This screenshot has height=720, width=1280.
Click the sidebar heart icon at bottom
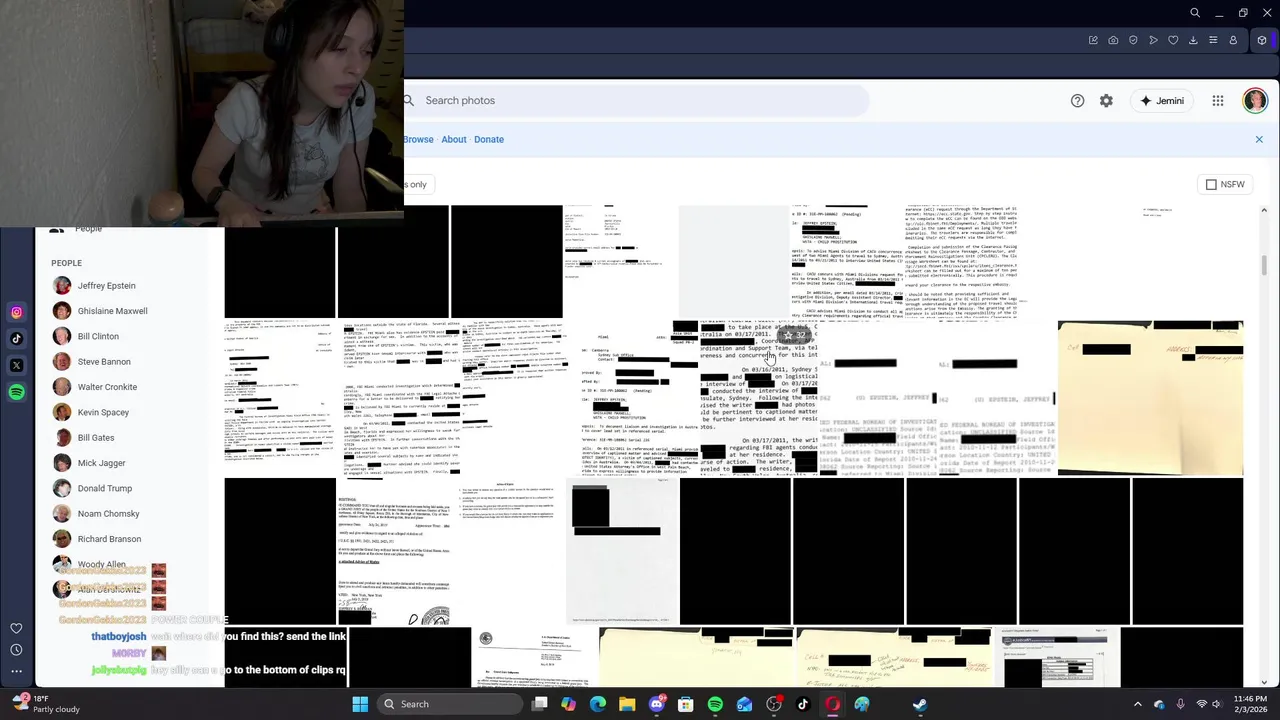click(x=16, y=628)
